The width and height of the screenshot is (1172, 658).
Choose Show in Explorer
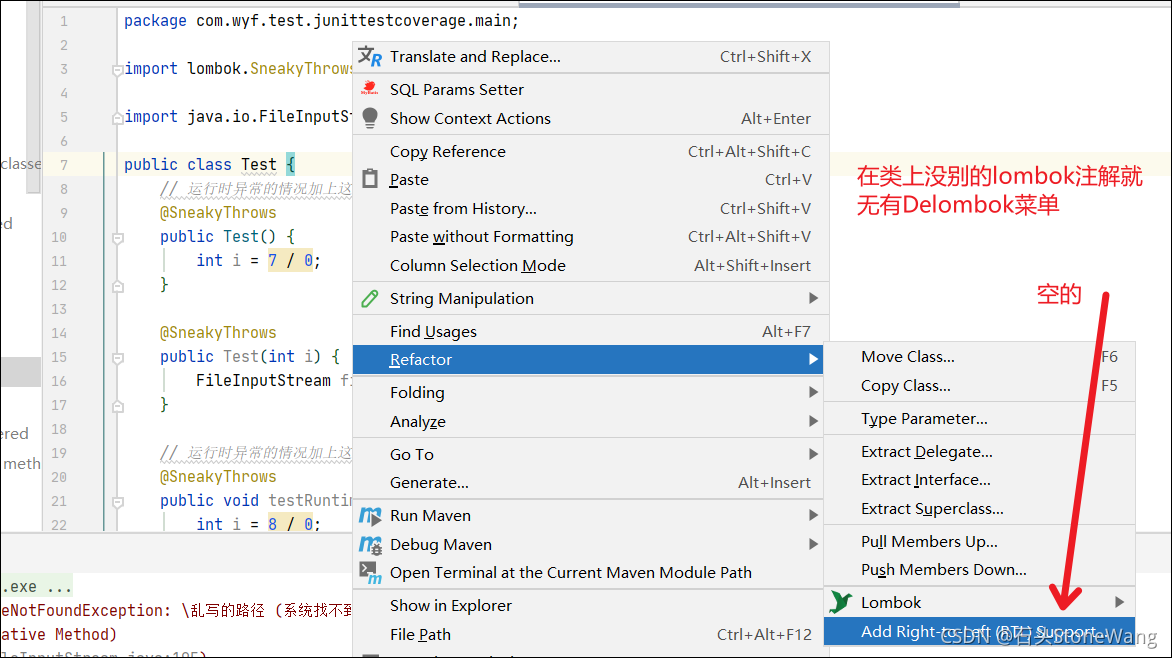click(x=587, y=606)
